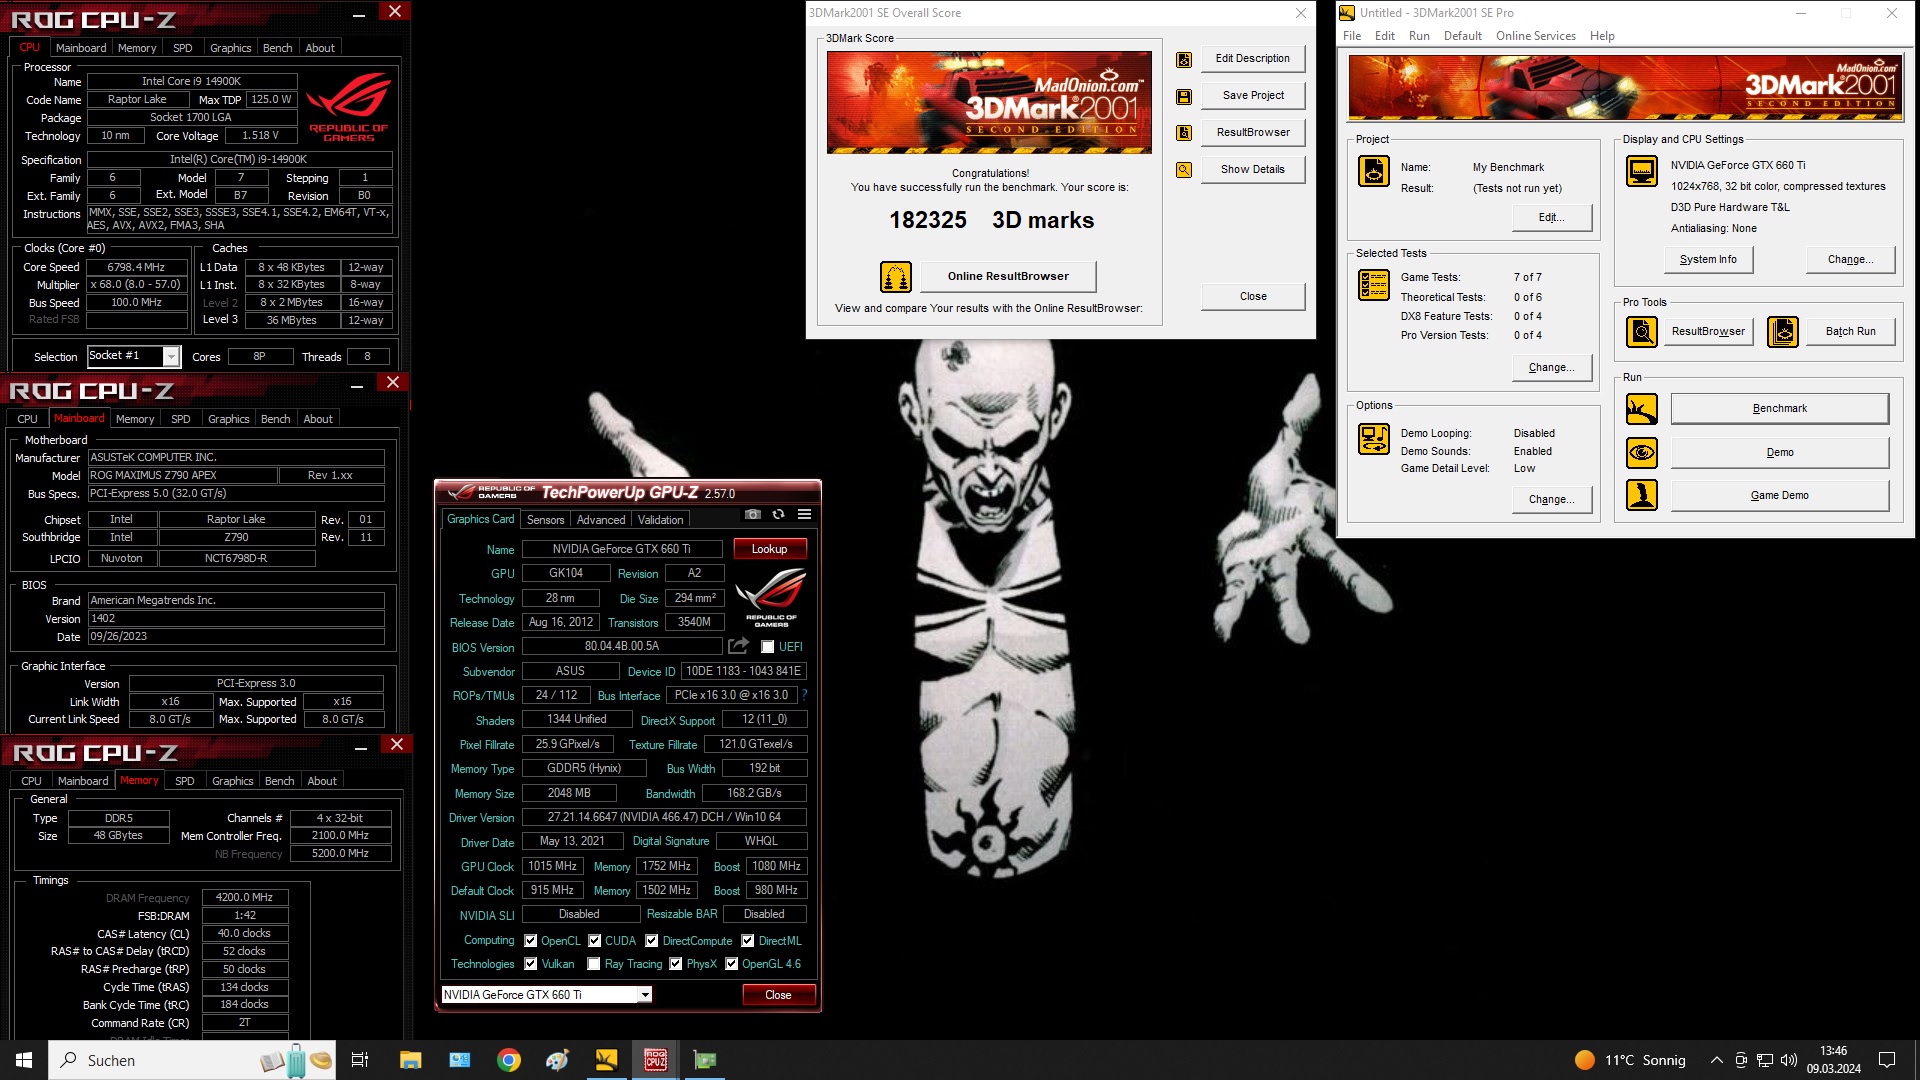The height and width of the screenshot is (1080, 1920).
Task: Click the Selected Tests checklist icon
Action: point(1373,285)
